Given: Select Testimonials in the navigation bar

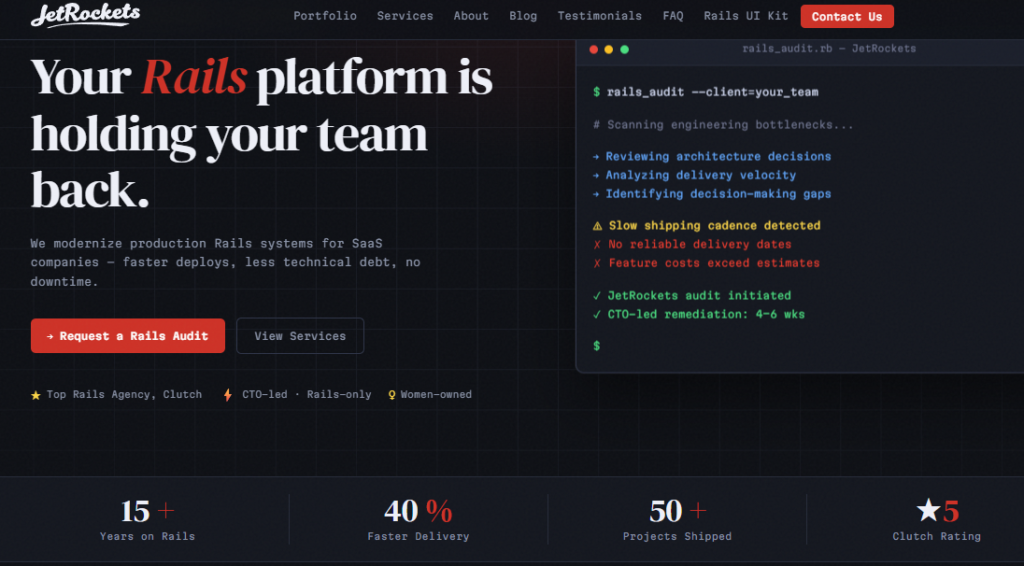Looking at the screenshot, I should pos(600,16).
